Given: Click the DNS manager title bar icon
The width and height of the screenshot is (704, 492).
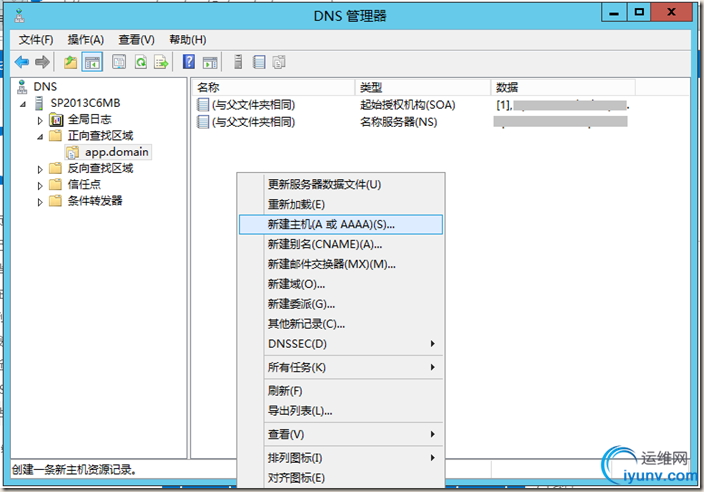Looking at the screenshot, I should [19, 16].
